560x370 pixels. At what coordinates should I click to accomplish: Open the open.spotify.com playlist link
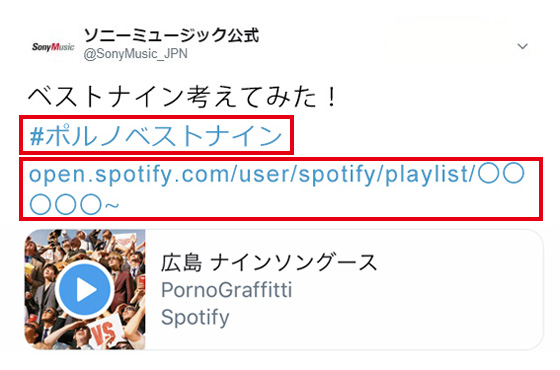276,189
